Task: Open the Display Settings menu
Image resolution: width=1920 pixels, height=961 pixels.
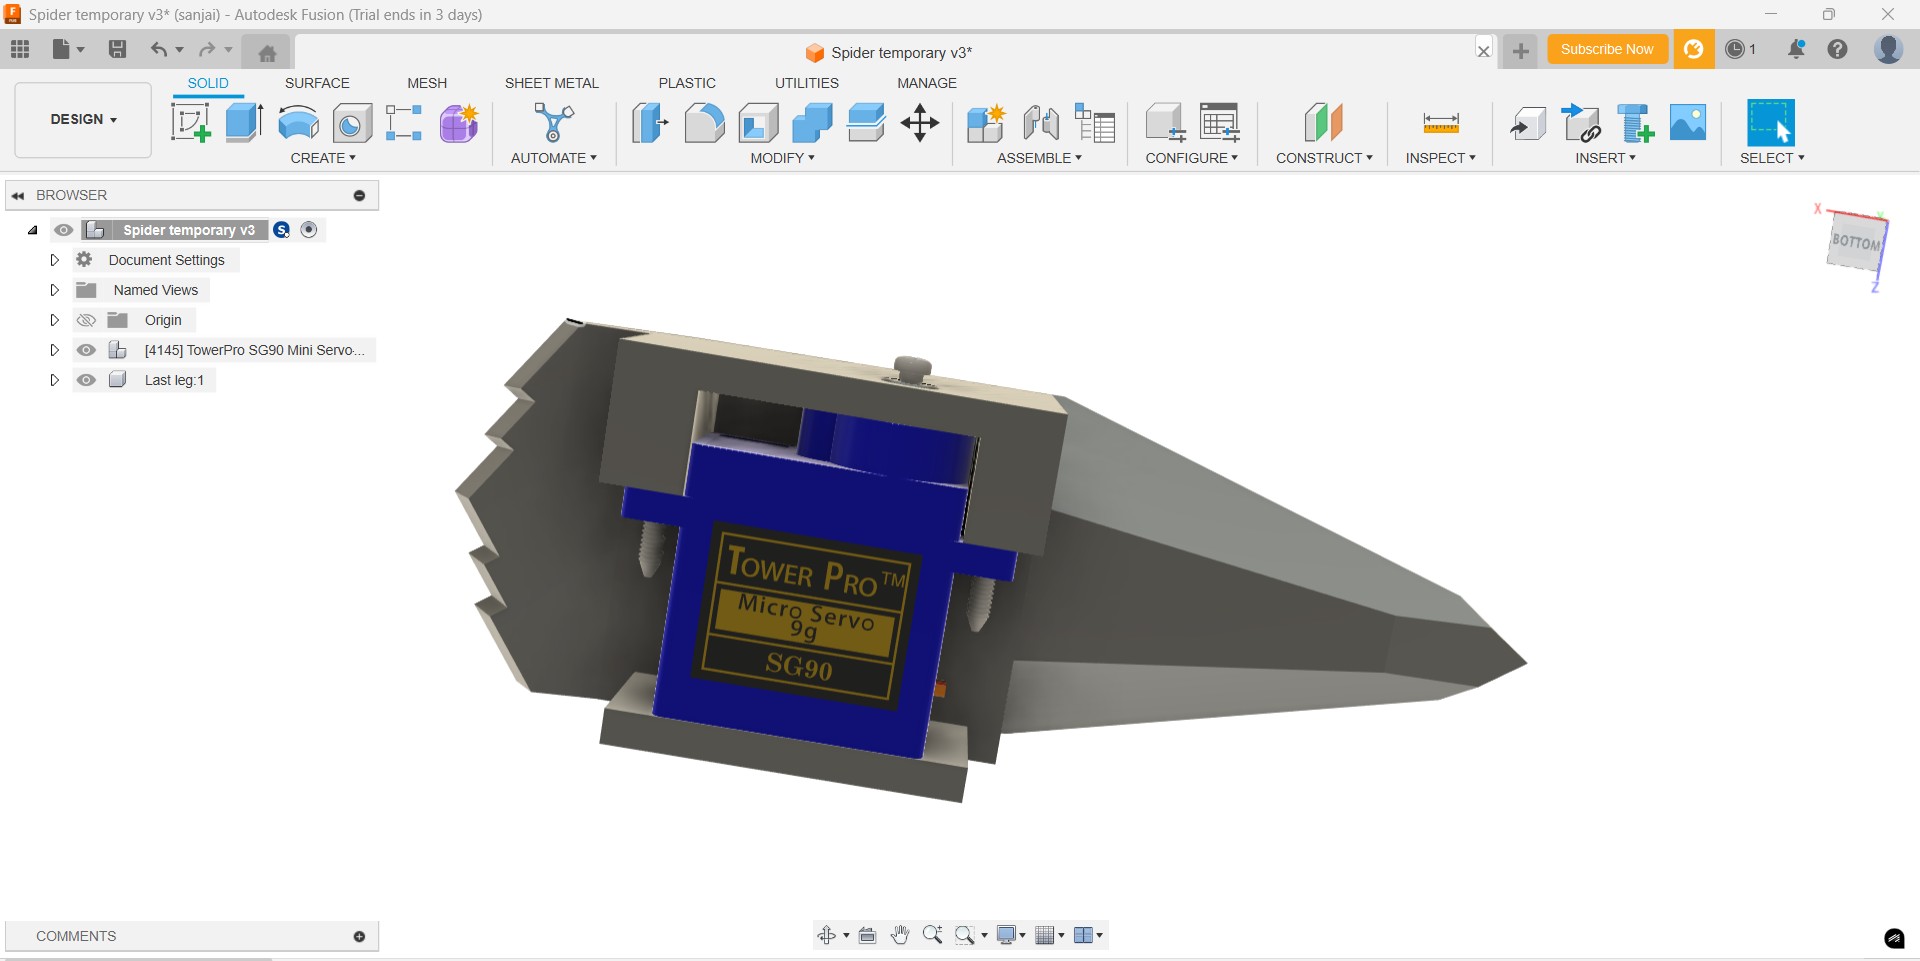Action: click(x=1011, y=935)
